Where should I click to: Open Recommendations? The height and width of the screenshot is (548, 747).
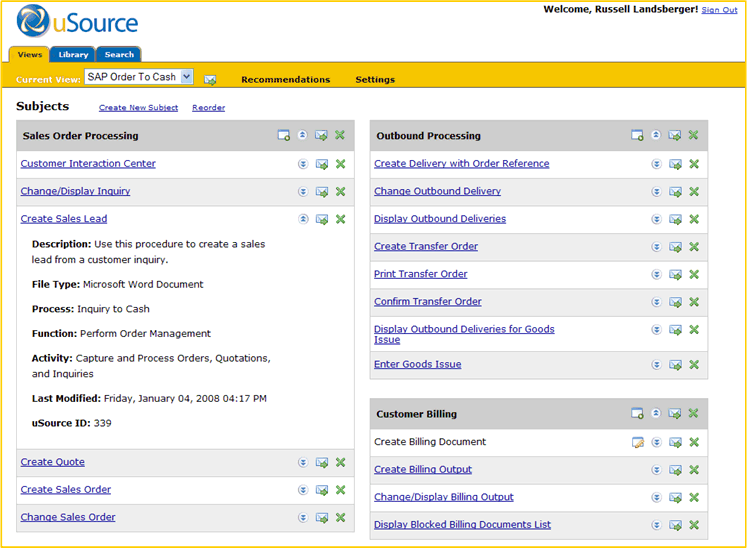click(x=285, y=80)
